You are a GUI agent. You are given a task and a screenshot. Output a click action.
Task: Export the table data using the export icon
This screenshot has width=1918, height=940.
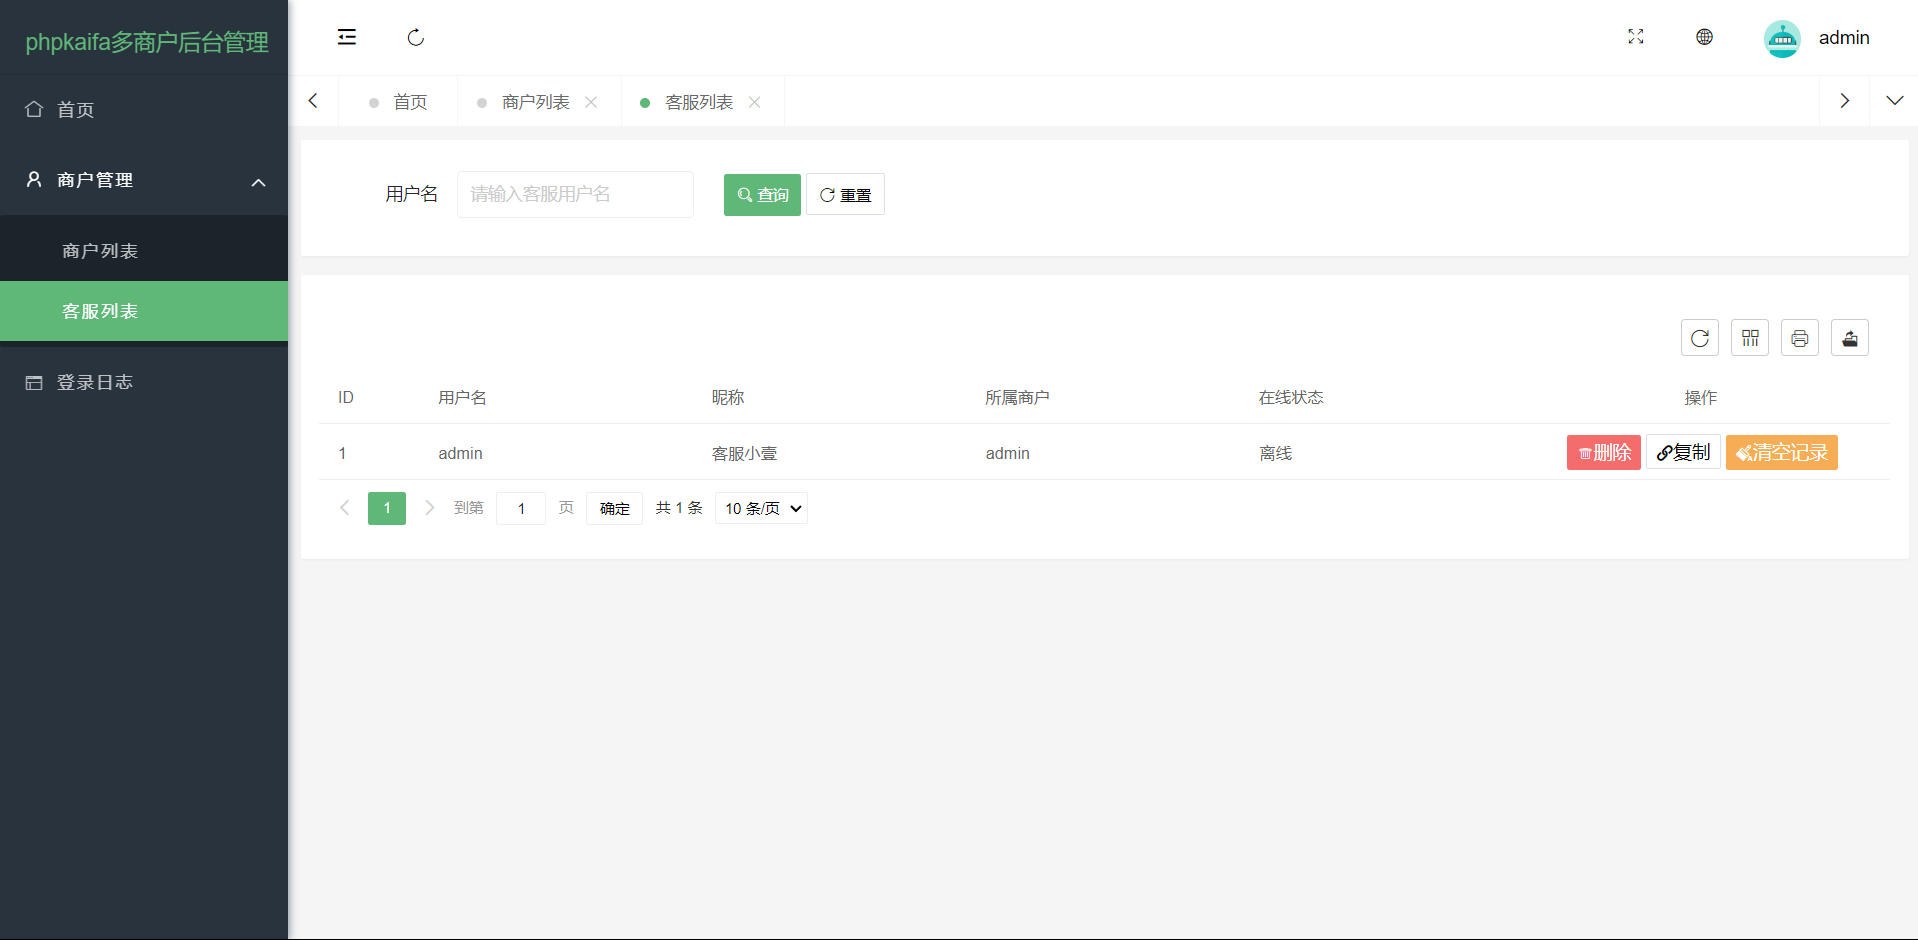point(1849,338)
